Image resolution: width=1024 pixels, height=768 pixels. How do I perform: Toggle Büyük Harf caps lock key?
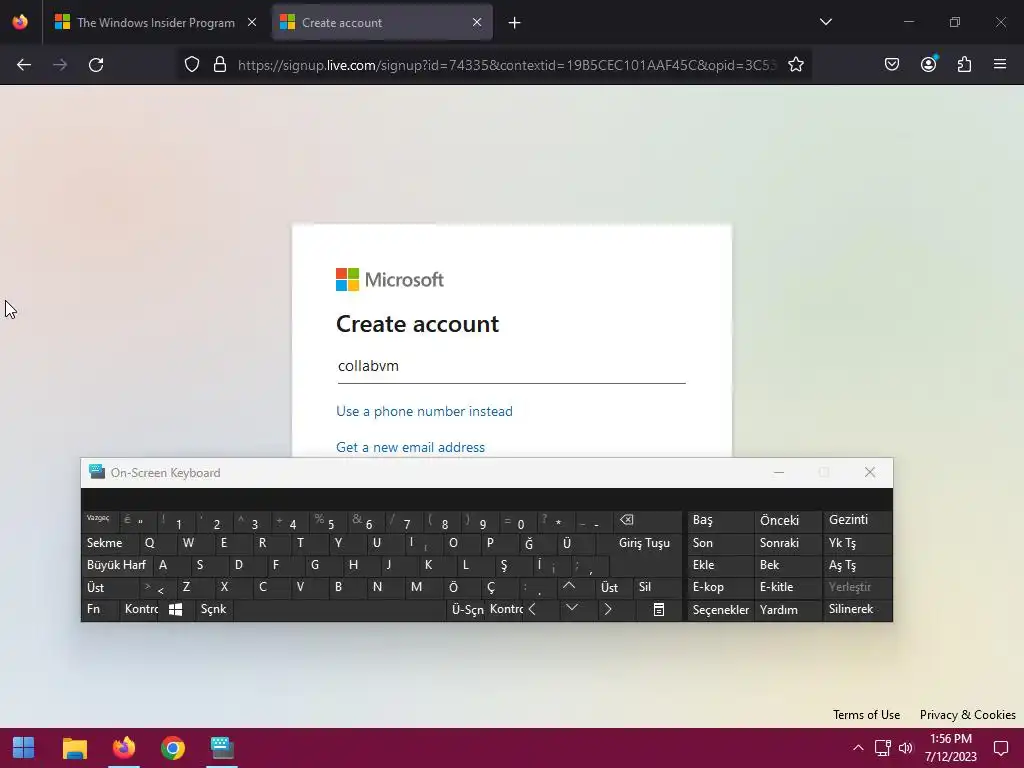(x=116, y=565)
